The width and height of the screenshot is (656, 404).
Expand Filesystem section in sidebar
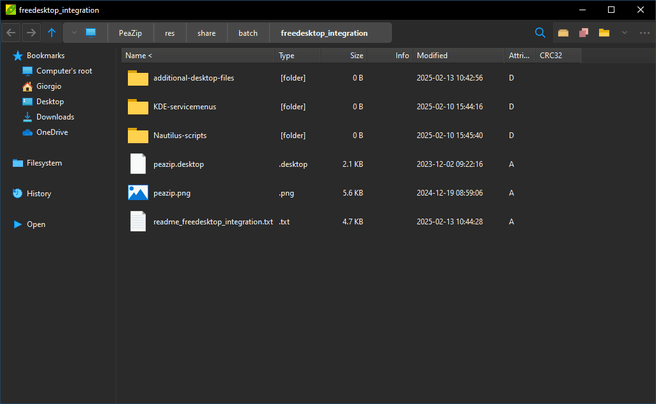[x=44, y=163]
